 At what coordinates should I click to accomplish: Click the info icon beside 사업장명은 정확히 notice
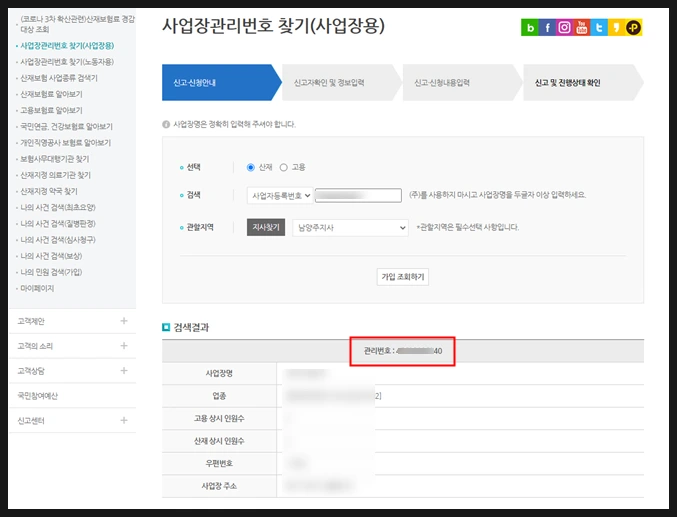point(166,124)
